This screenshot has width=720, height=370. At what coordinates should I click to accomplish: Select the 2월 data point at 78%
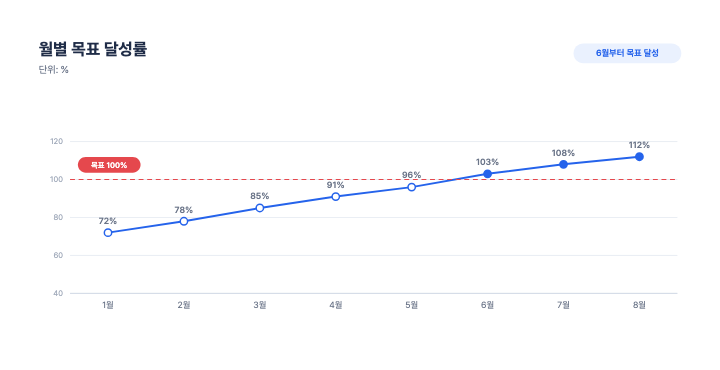click(x=184, y=221)
